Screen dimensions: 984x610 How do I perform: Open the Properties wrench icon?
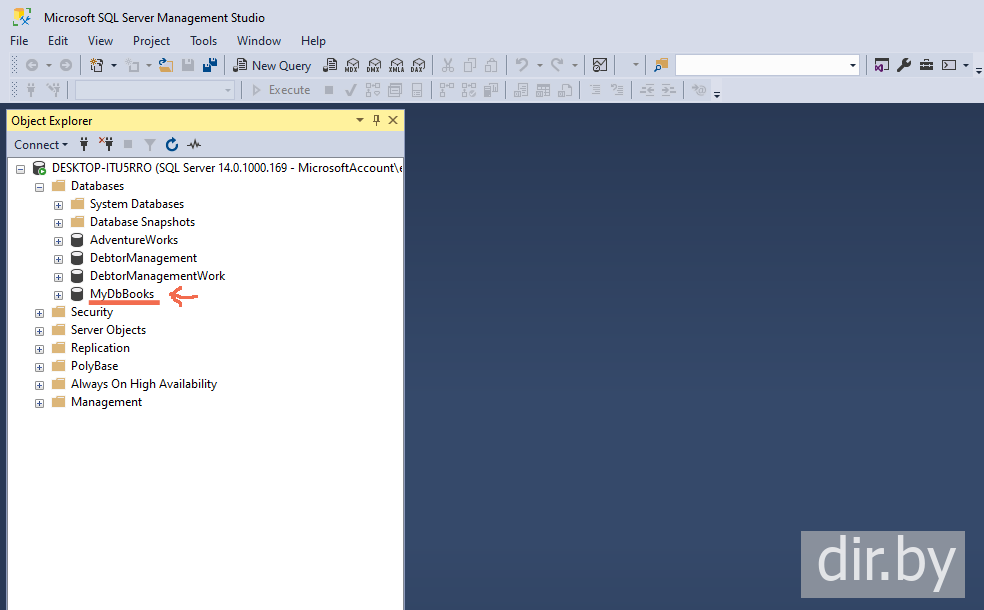click(x=904, y=65)
